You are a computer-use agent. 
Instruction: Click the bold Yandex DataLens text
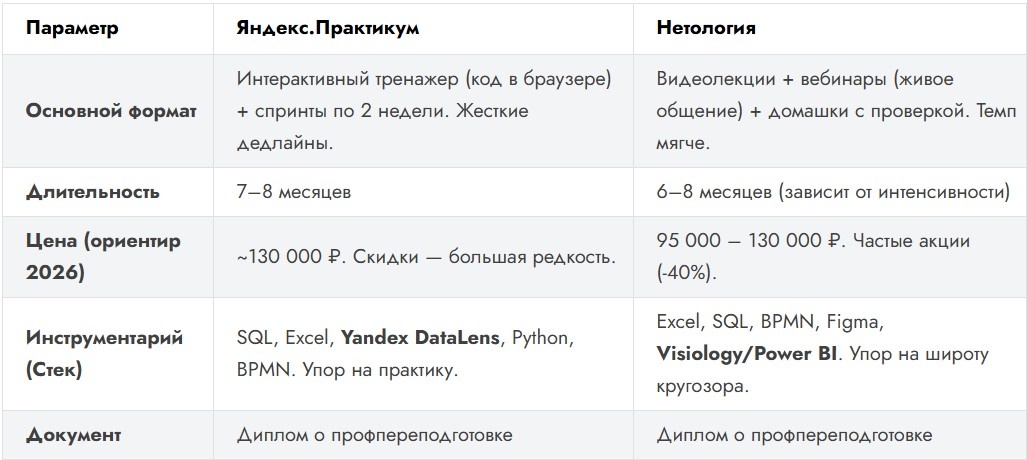420,339
